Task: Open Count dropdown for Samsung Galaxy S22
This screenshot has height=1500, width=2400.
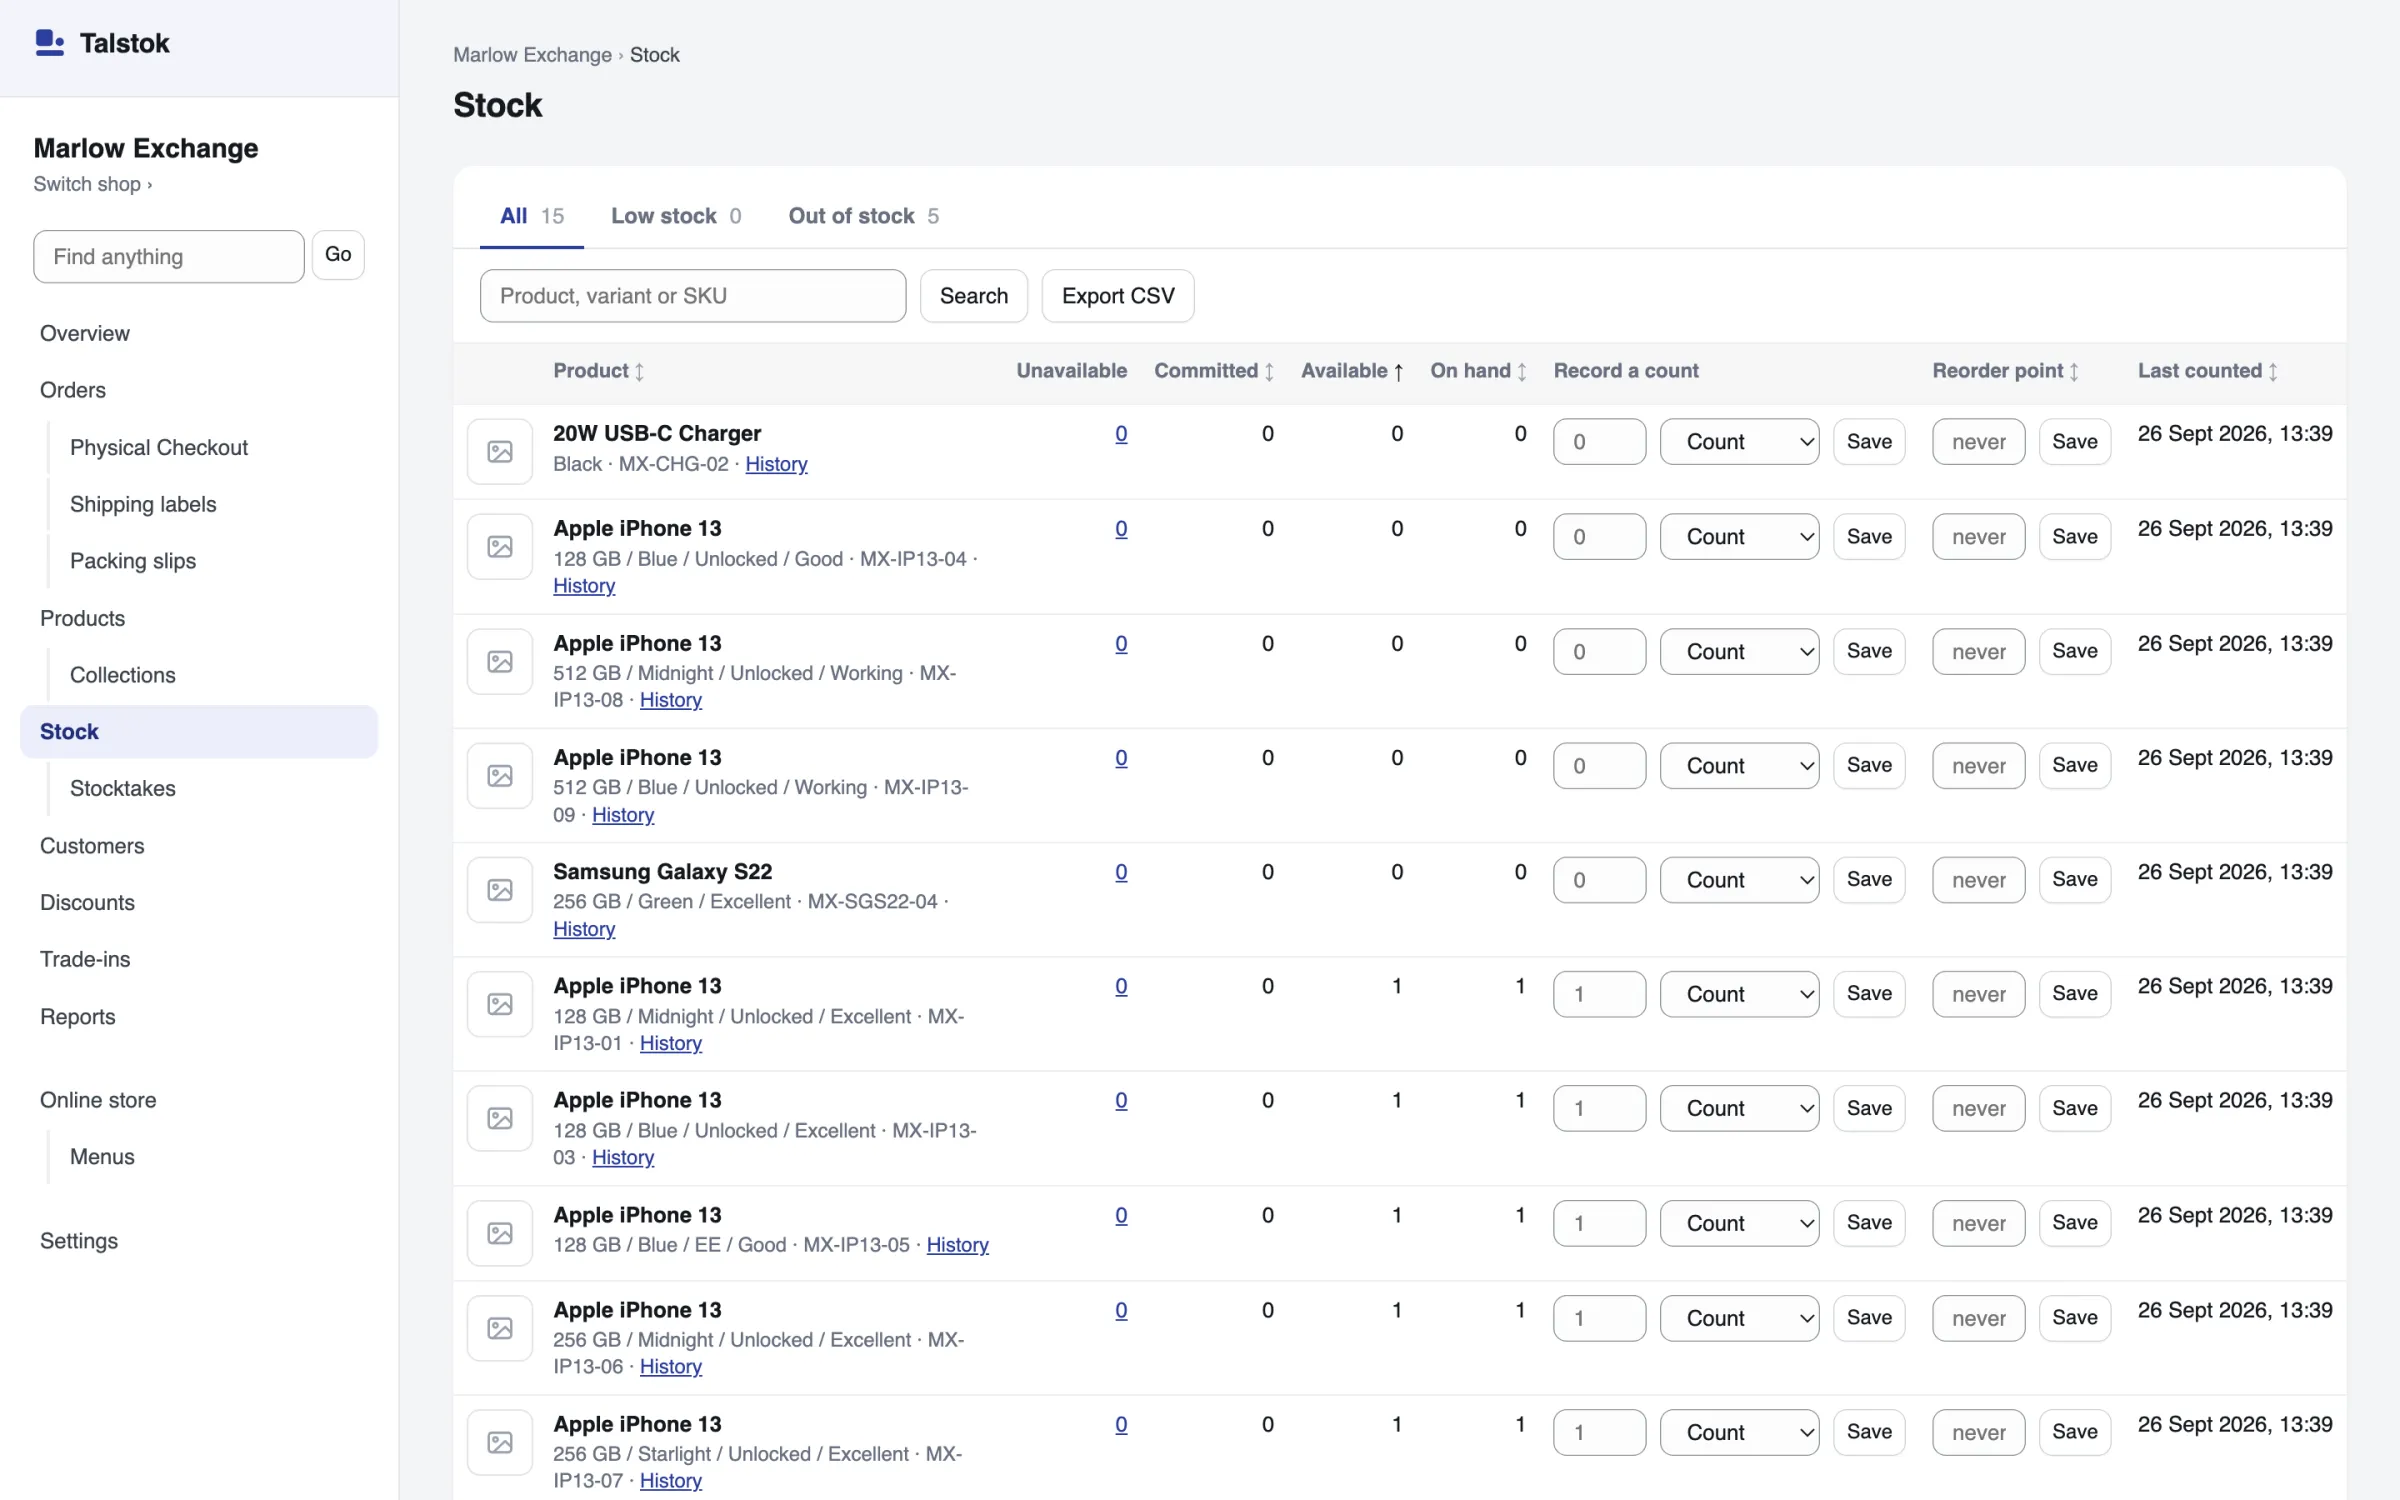Action: pos(1739,880)
